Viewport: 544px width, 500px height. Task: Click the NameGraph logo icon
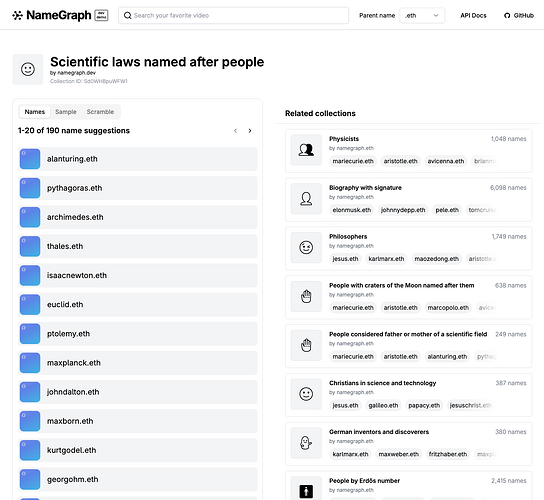(x=17, y=15)
